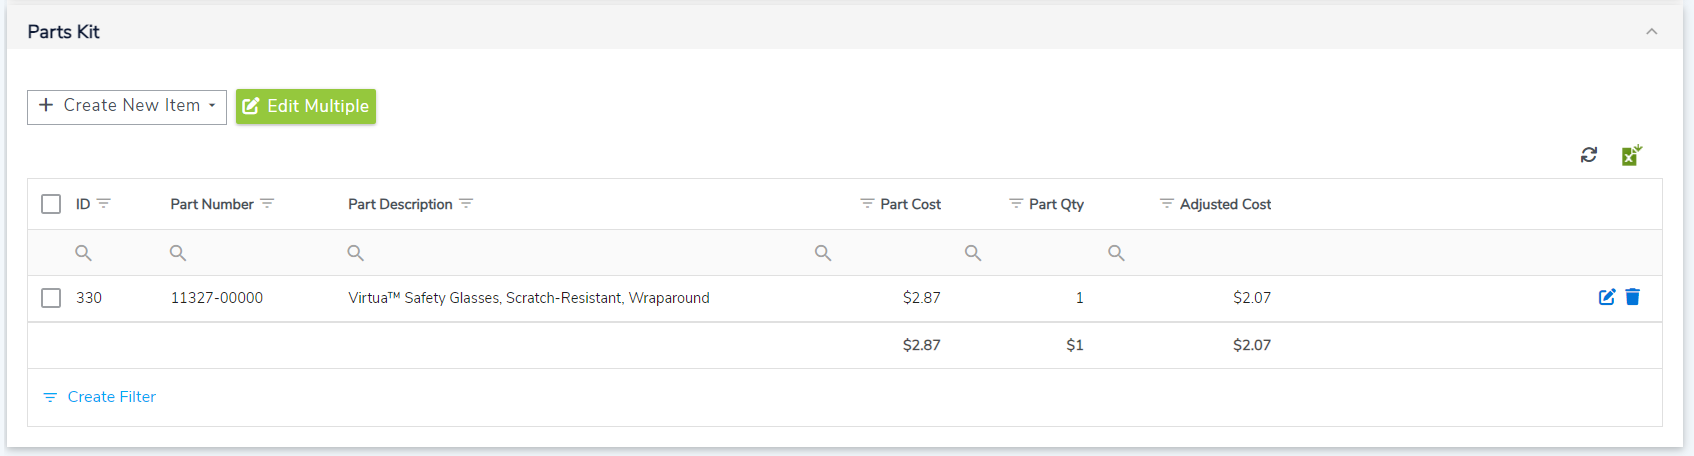
Task: Open the Part Cost column filter icon
Action: pos(867,204)
